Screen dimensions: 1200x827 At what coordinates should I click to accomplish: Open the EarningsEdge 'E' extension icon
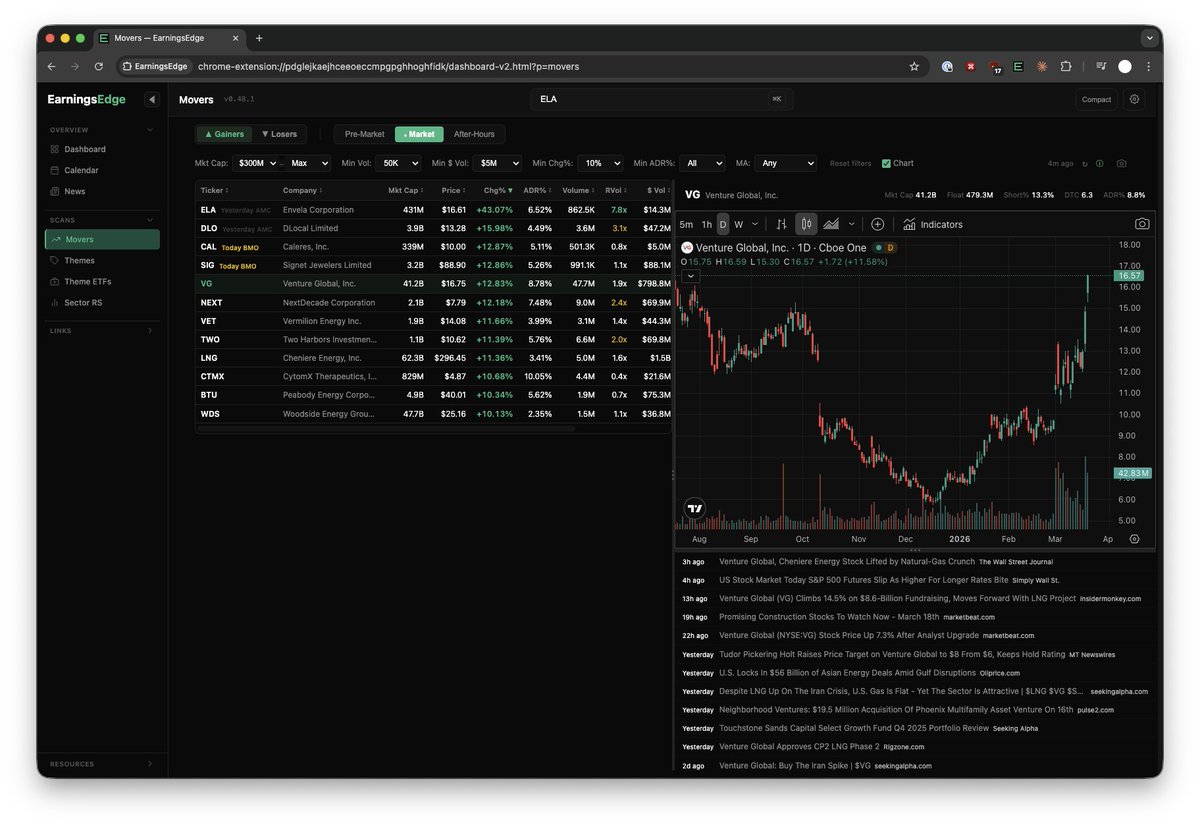pos(1018,66)
